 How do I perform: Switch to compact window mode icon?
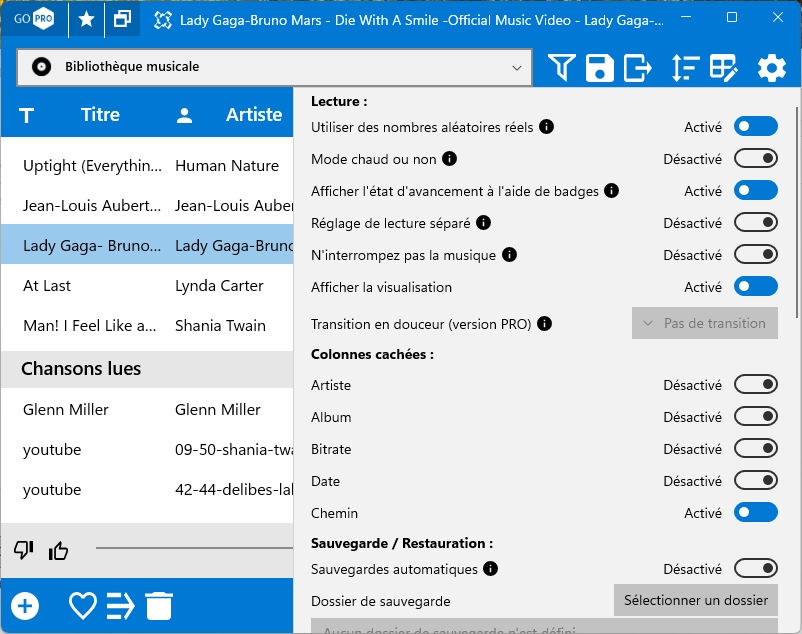tap(122, 19)
